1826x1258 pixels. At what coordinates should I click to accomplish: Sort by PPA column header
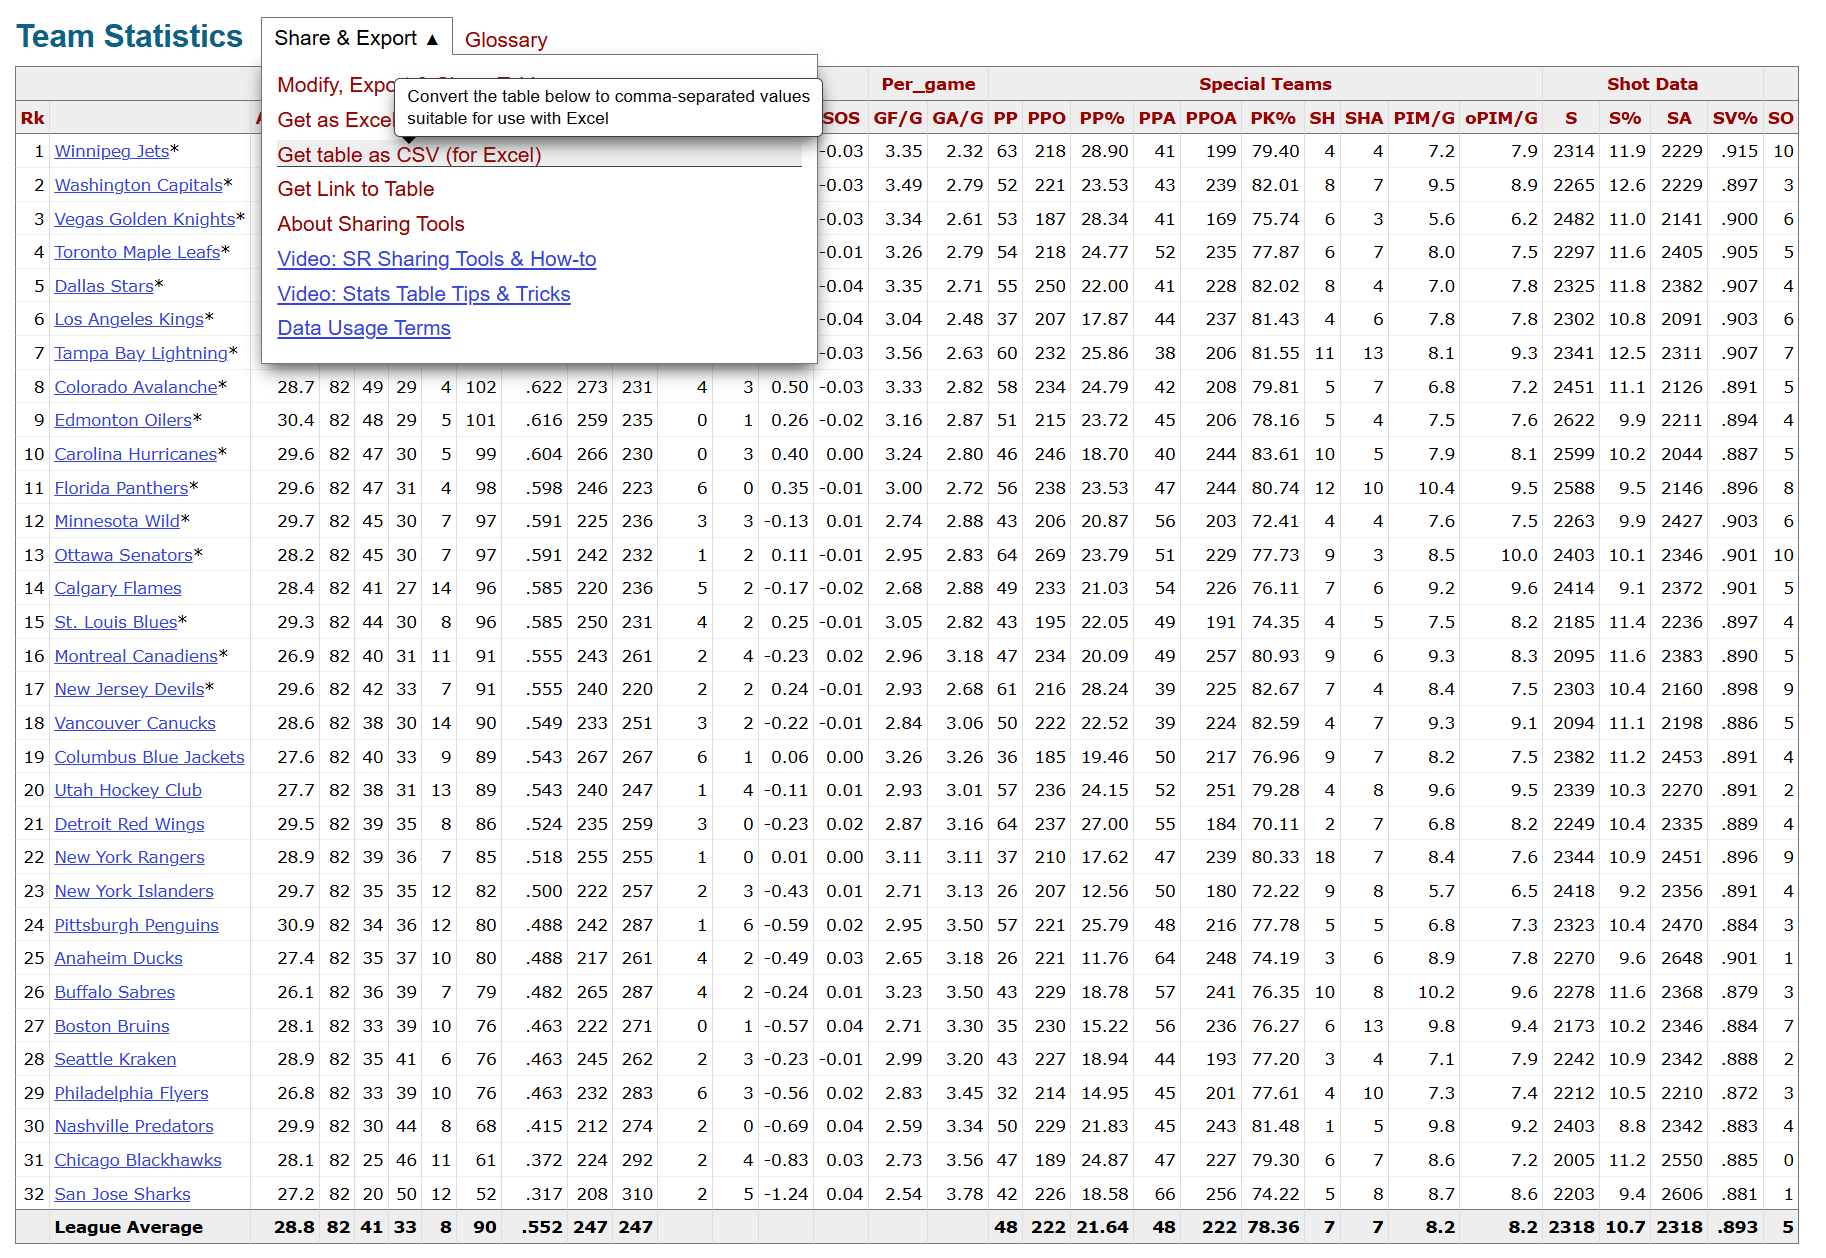(x=1156, y=118)
